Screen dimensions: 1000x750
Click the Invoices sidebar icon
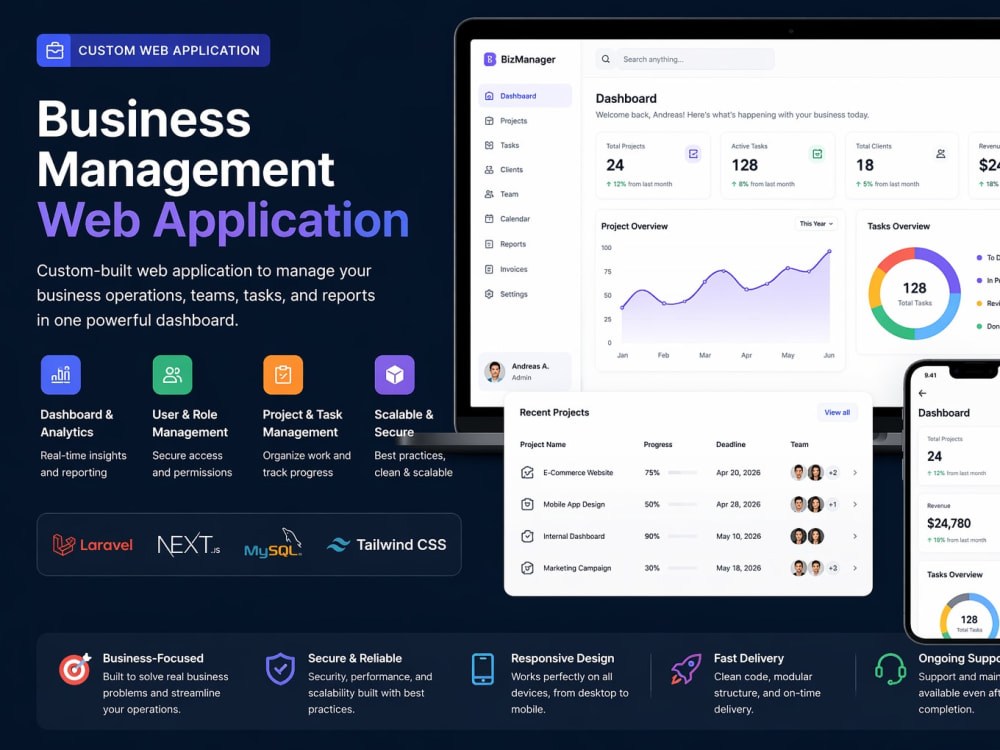pos(489,269)
